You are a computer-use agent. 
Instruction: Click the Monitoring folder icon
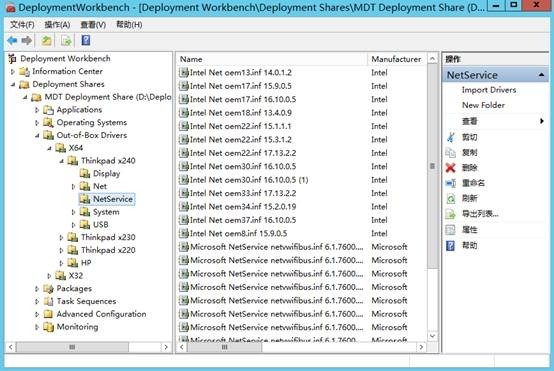[48, 327]
